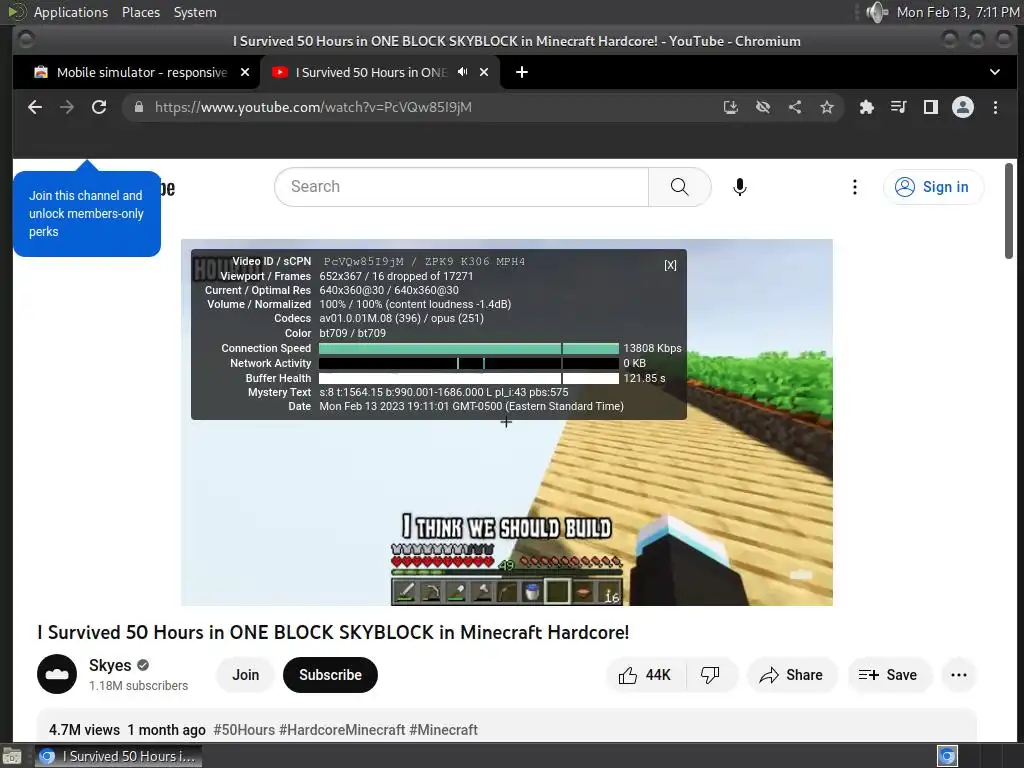Screen dimensions: 1024x768
Task: Bookmark this page with the star icon
Action: (827, 107)
